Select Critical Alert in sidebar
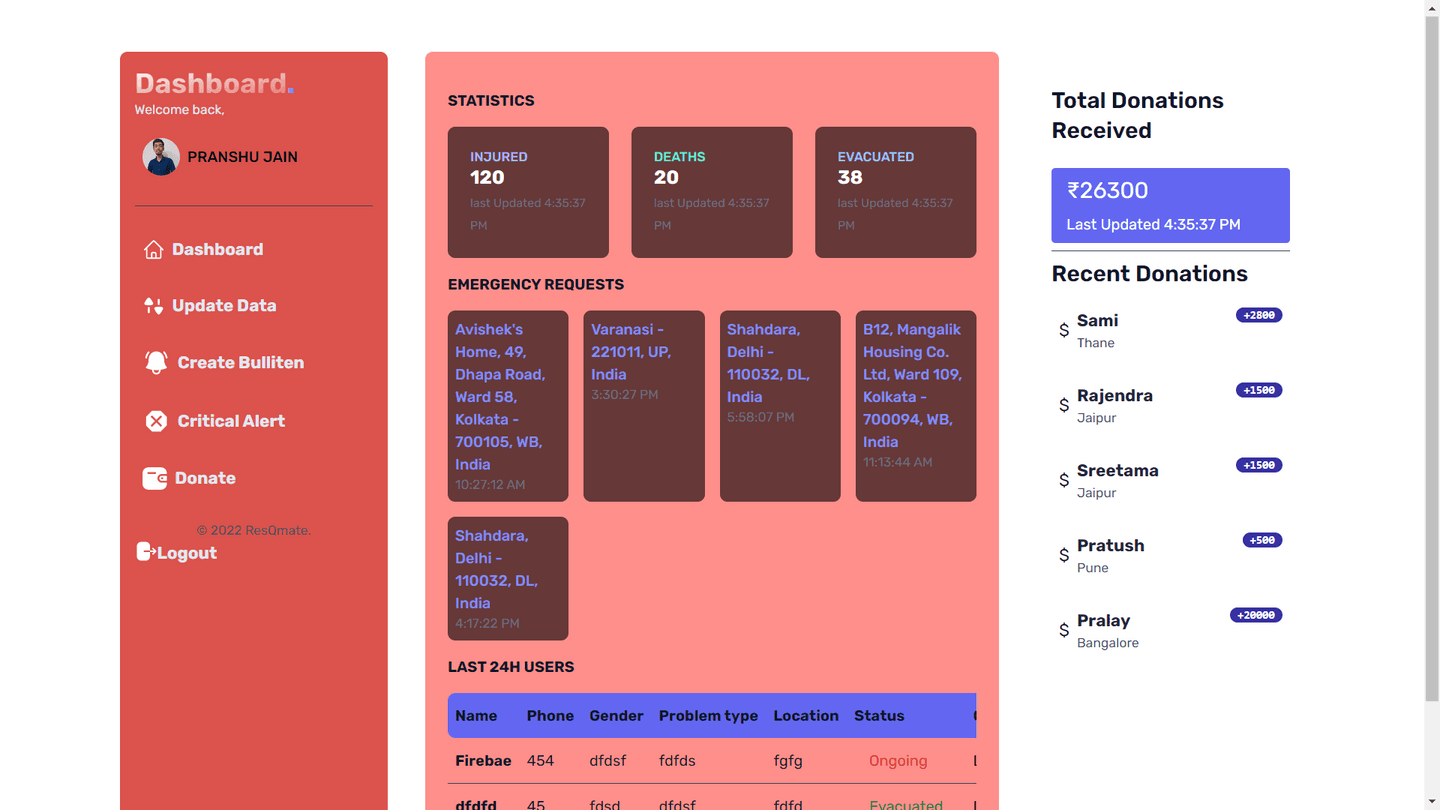This screenshot has width=1440, height=810. 231,421
